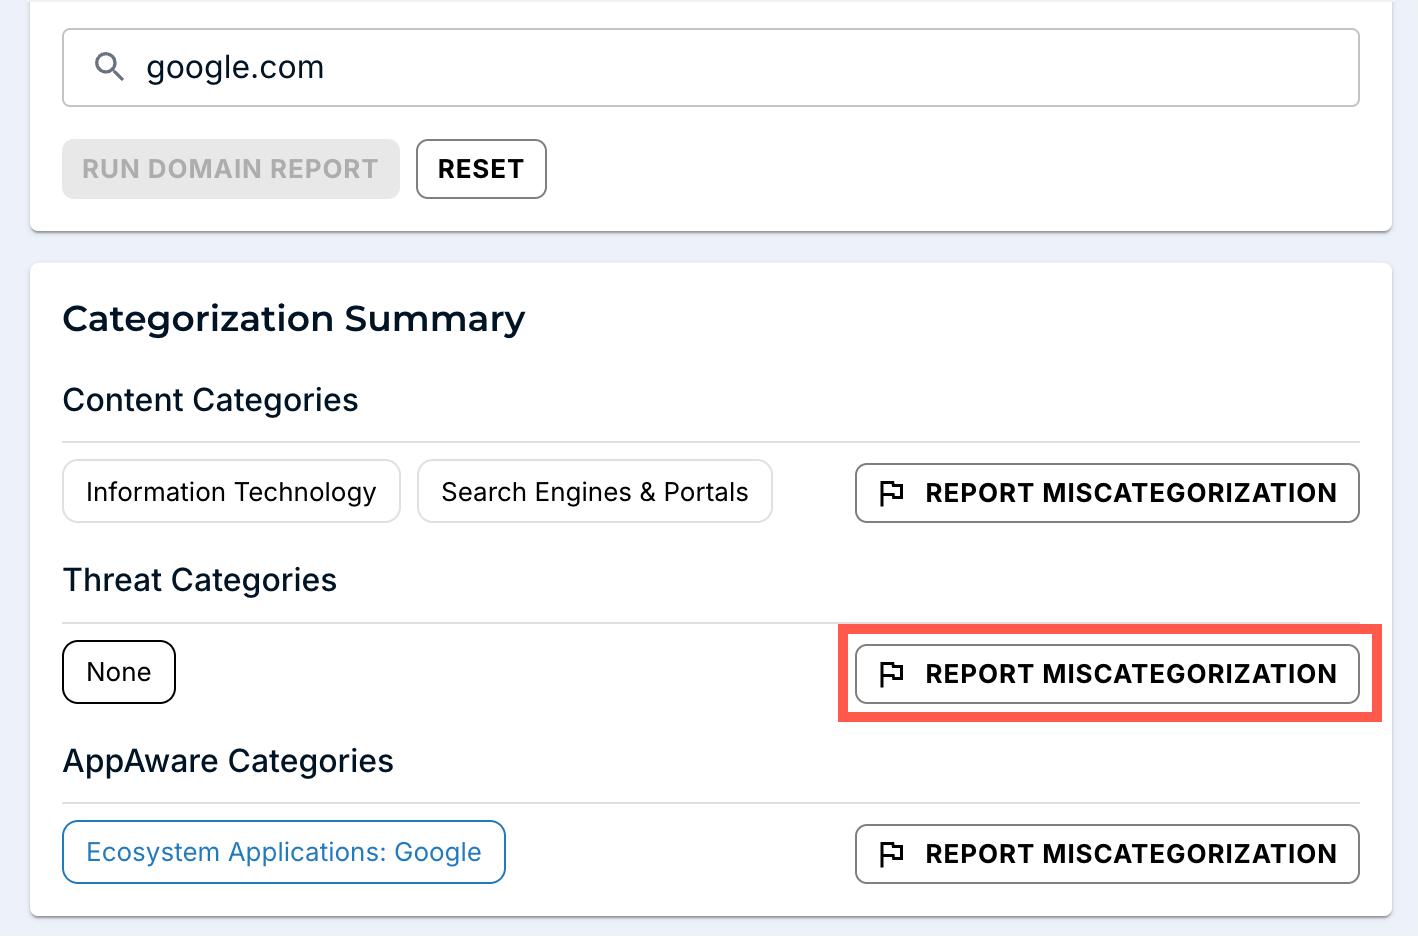The image size is (1418, 936).
Task: Report miscategorization for AppAware Categories
Action: coord(1107,854)
